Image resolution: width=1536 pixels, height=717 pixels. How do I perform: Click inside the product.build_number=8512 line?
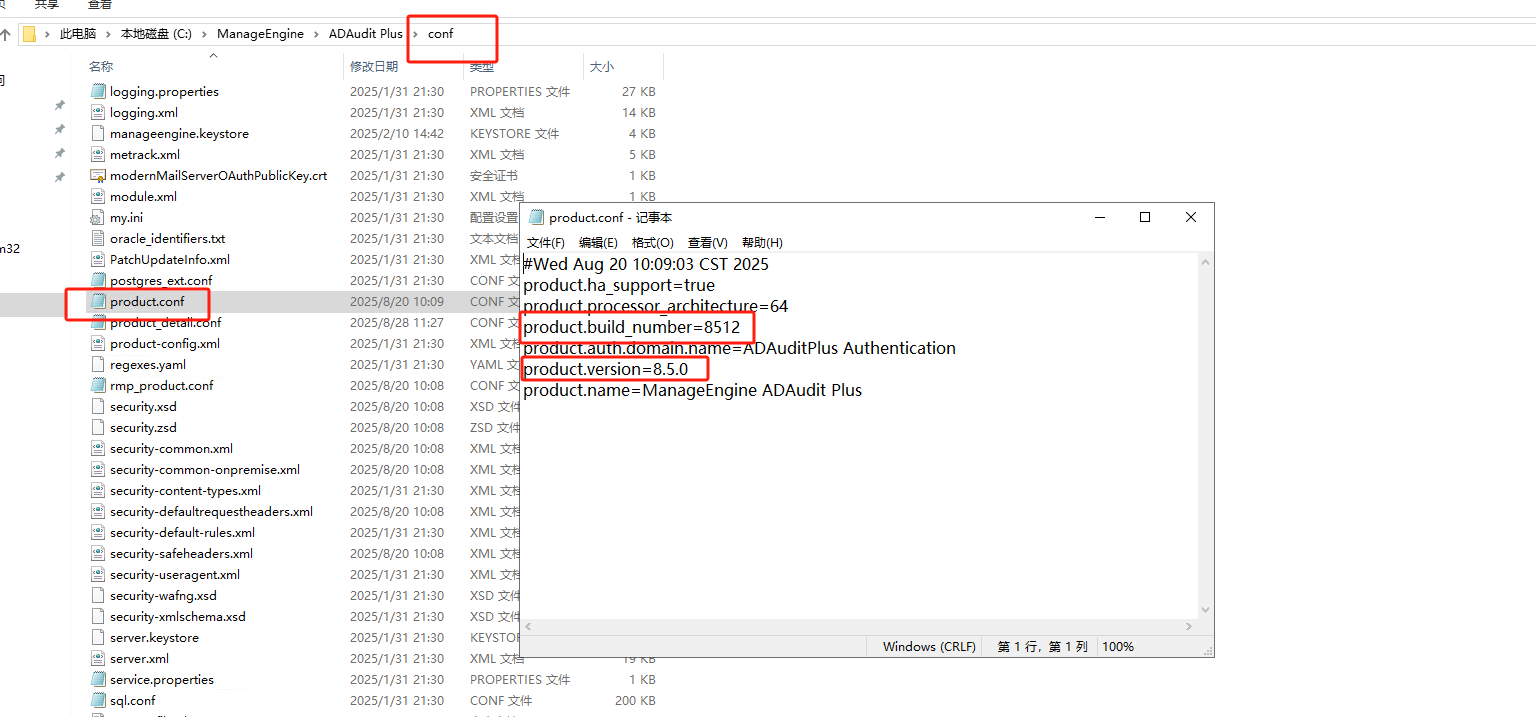tap(632, 327)
